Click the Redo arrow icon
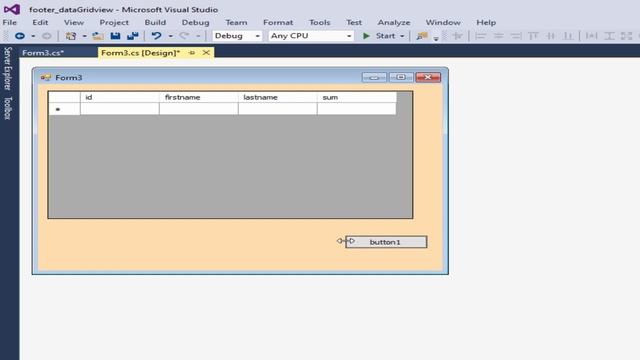This screenshot has width=640, height=360. tap(184, 36)
